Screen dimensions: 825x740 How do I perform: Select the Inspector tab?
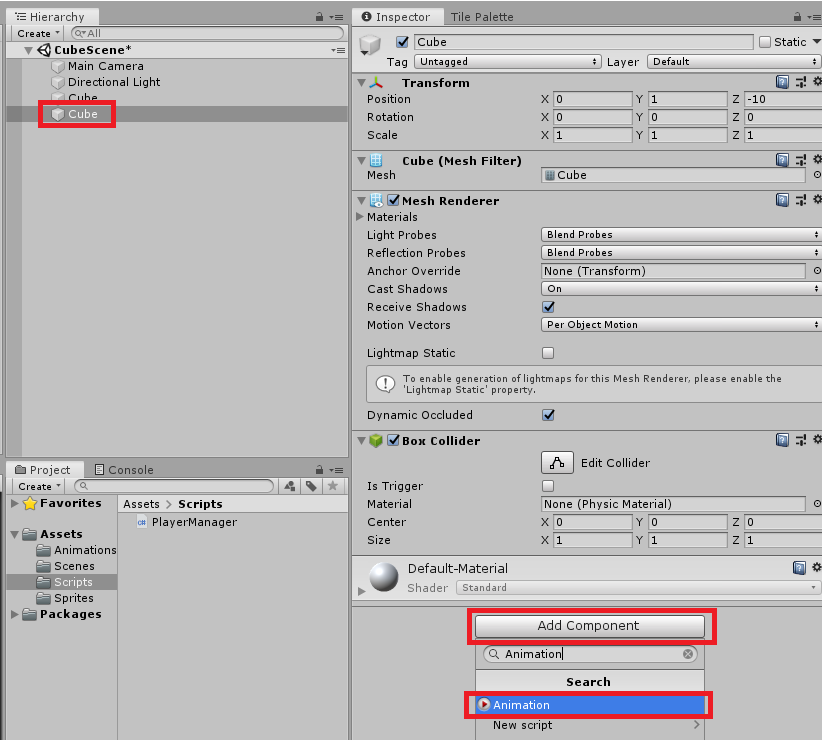coord(397,17)
